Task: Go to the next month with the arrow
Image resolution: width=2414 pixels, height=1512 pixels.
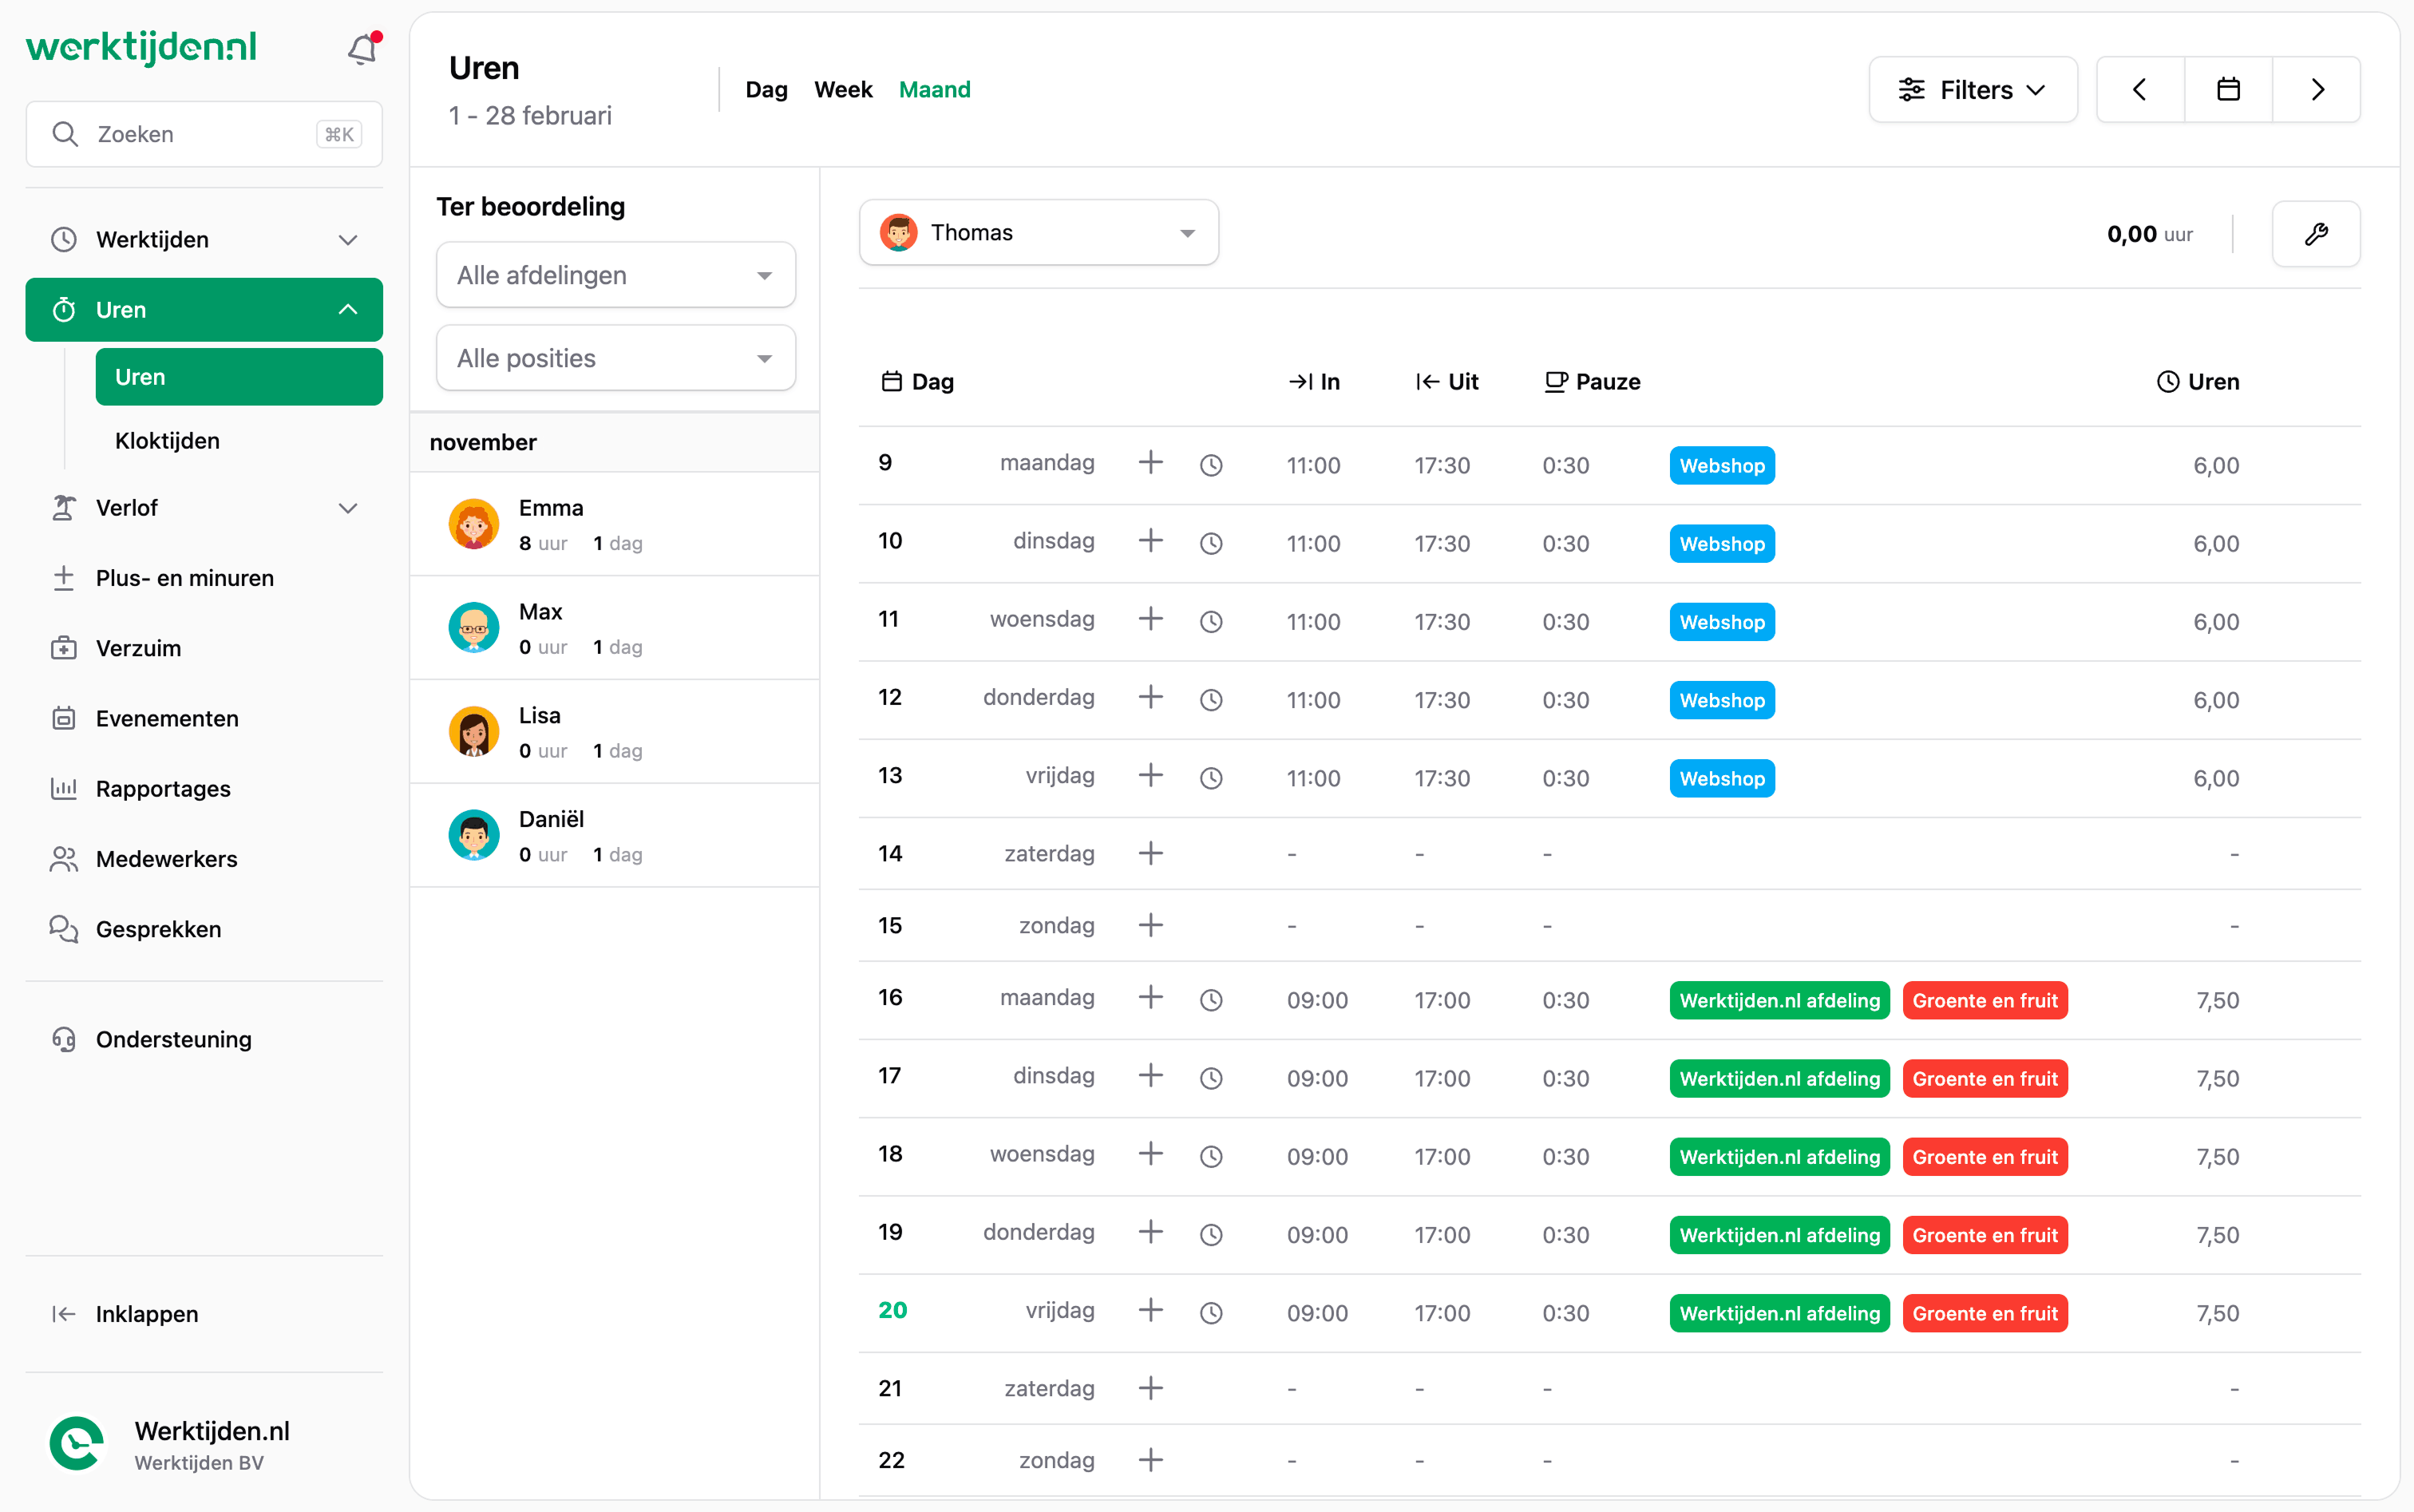Action: (2318, 89)
